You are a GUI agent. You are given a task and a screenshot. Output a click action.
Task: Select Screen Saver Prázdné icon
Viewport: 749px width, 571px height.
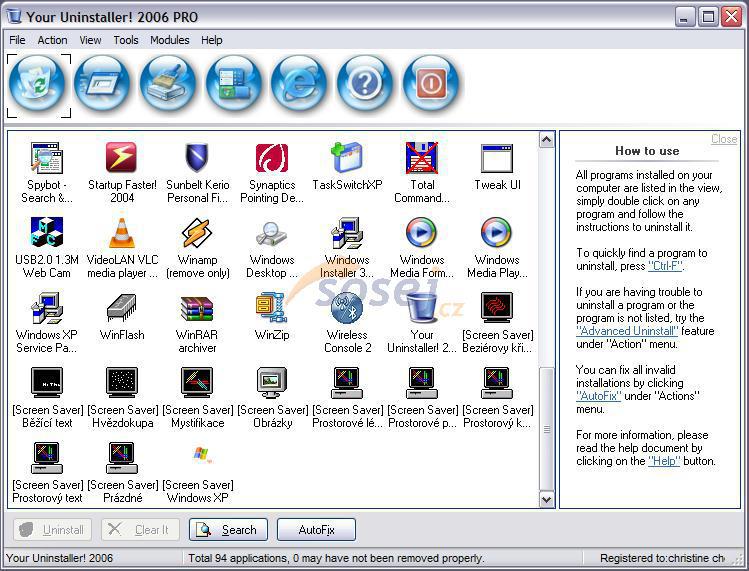coord(122,458)
